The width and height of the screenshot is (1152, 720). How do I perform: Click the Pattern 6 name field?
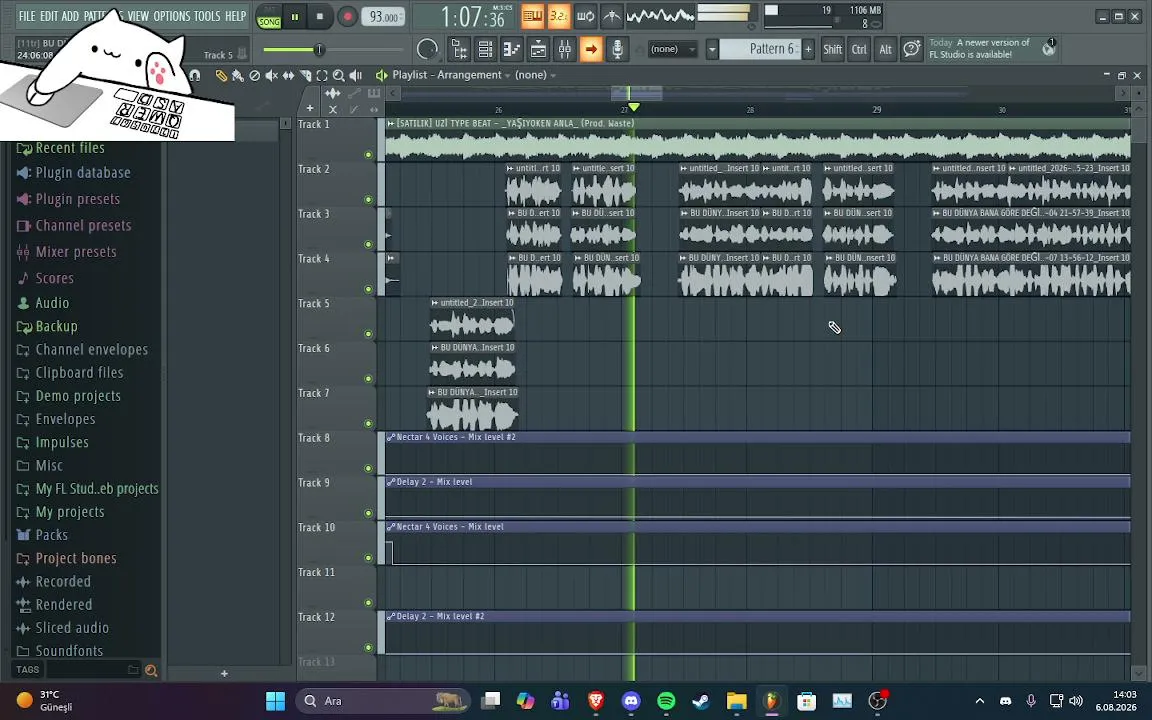760,49
